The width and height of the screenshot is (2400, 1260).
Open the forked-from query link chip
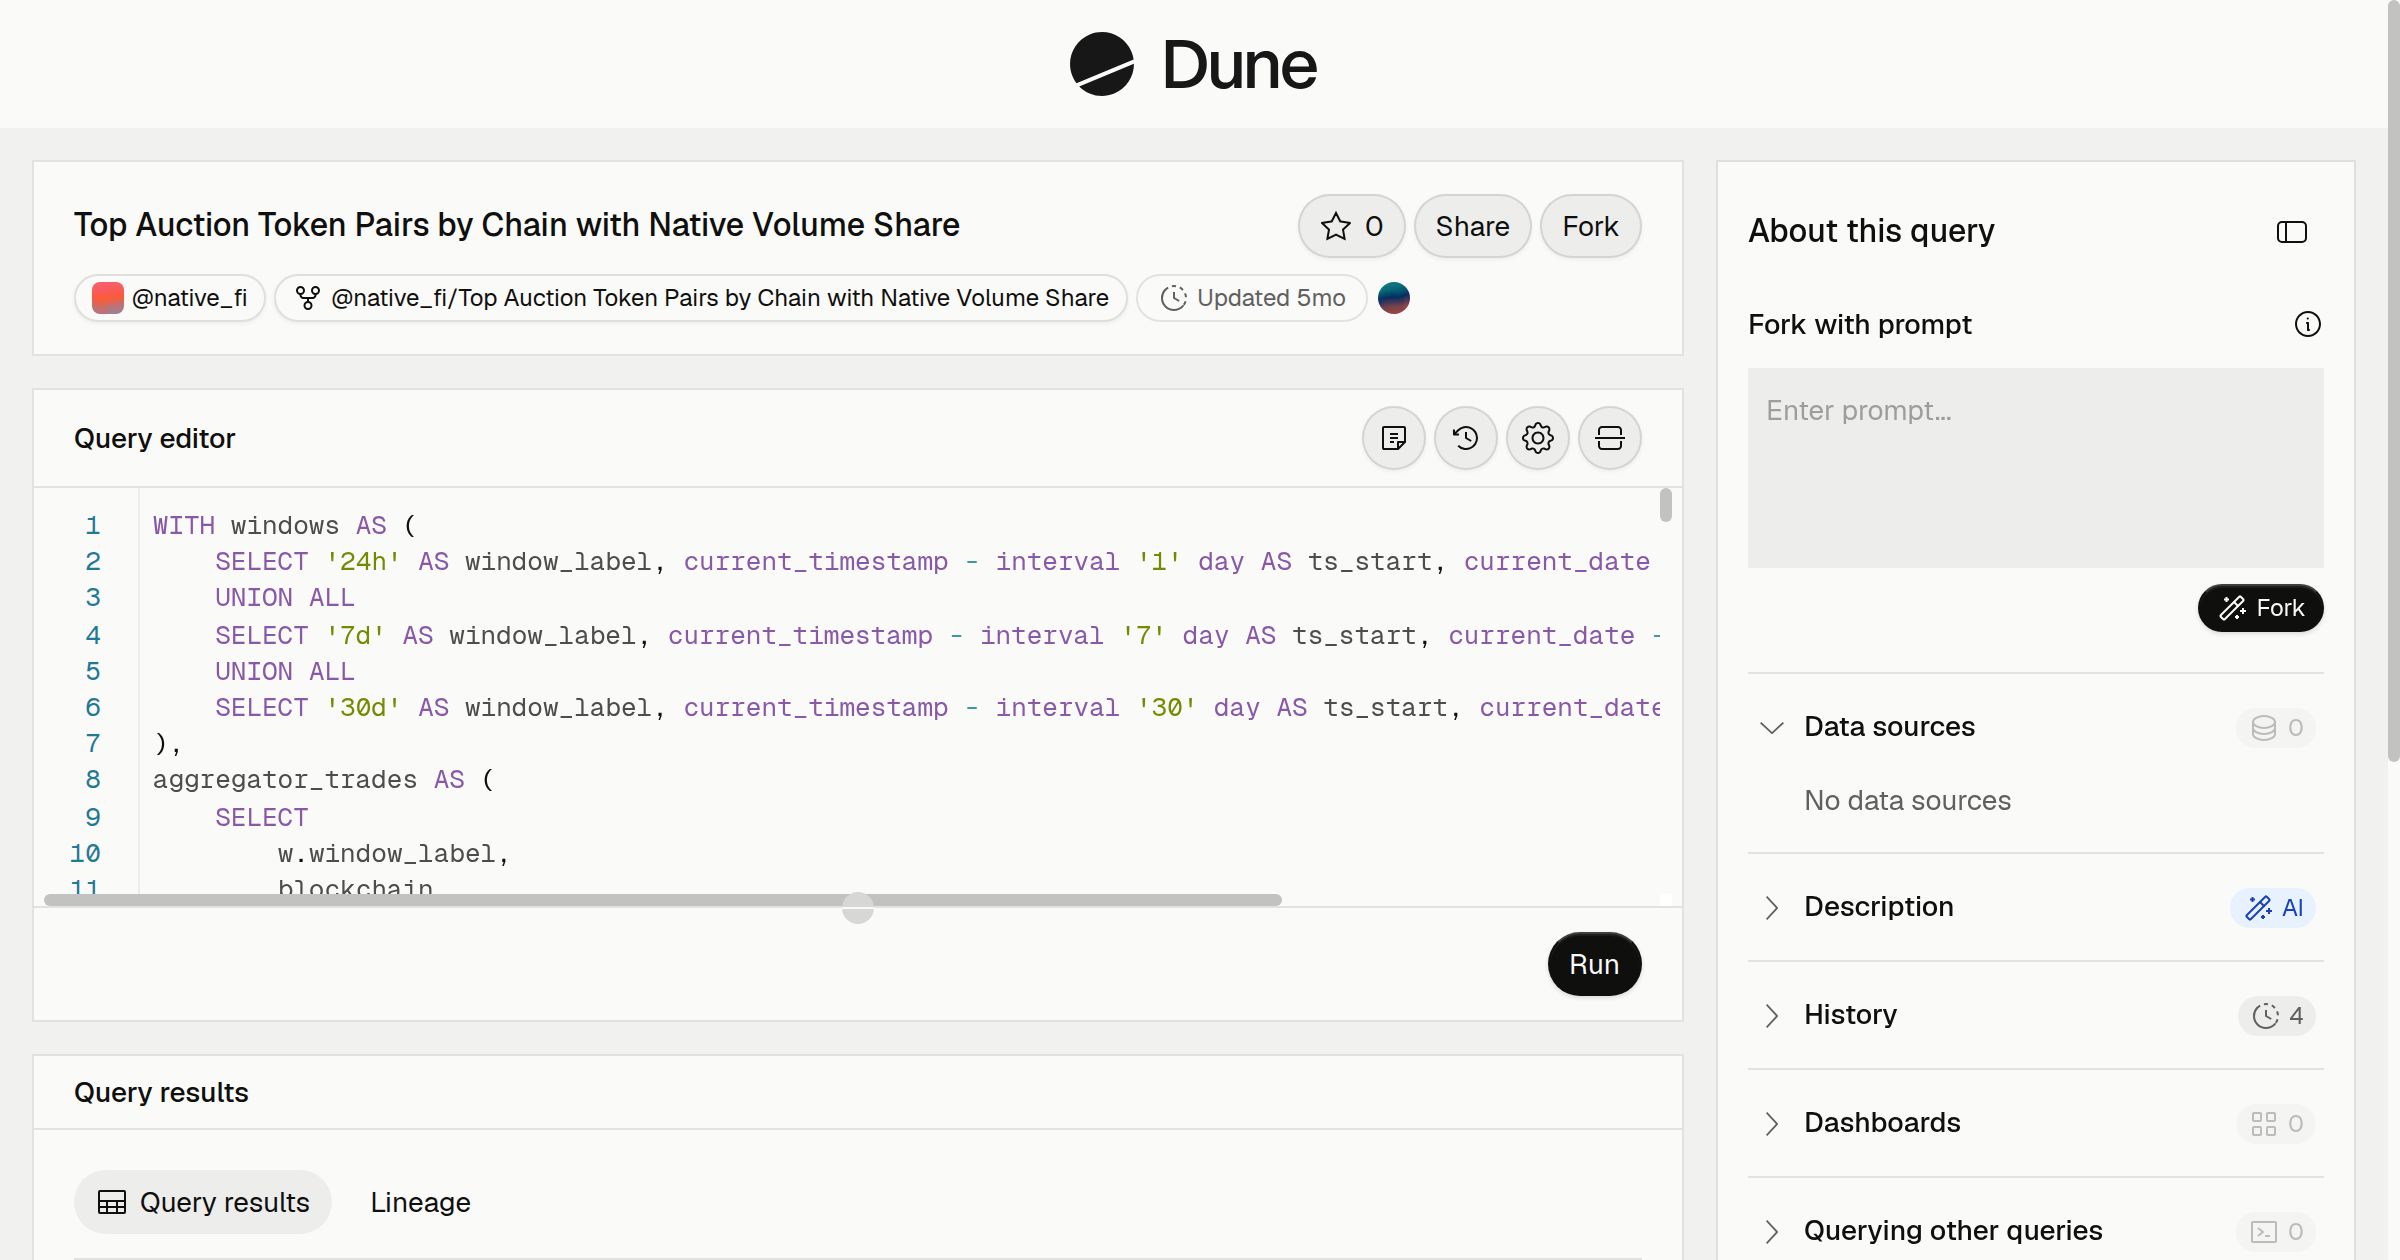(x=701, y=298)
